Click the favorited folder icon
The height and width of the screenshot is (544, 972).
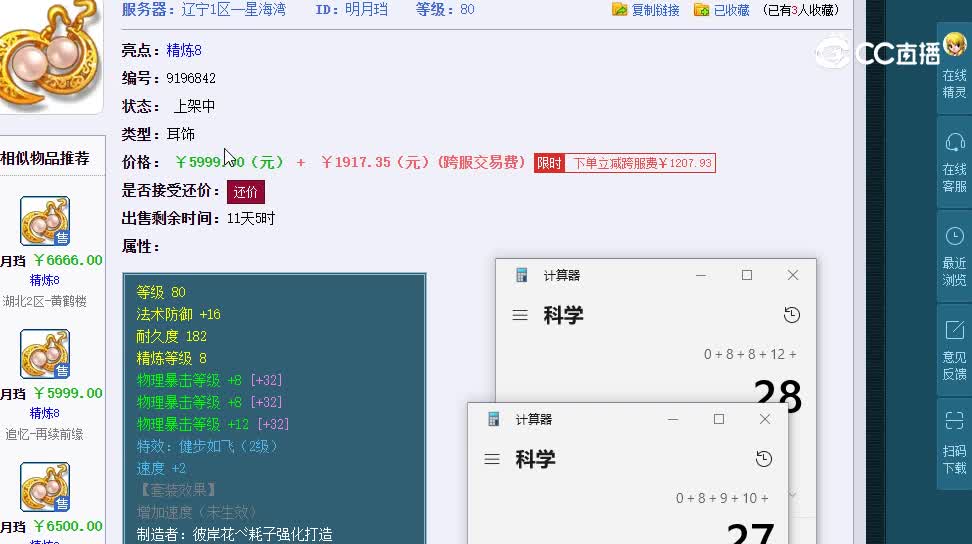click(x=701, y=9)
